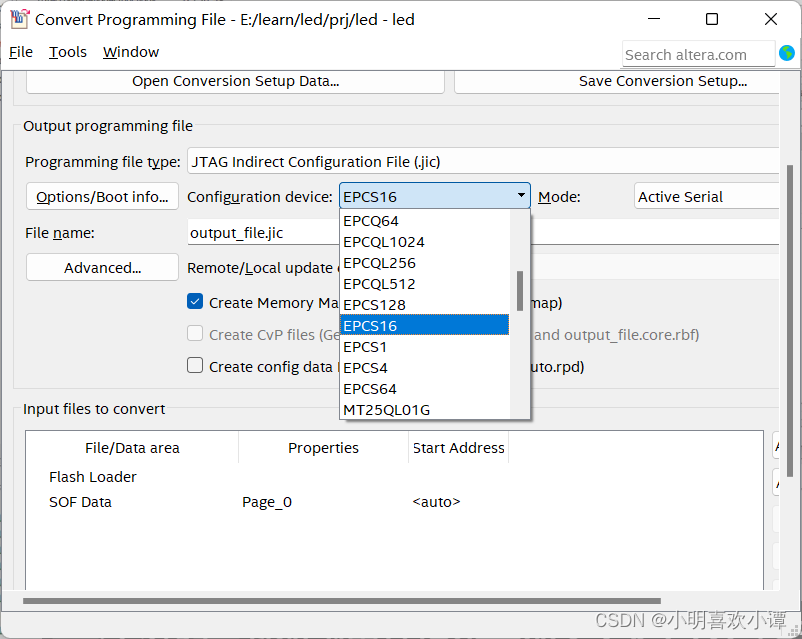
Task: Select the Flash Loader row
Action: coord(93,477)
